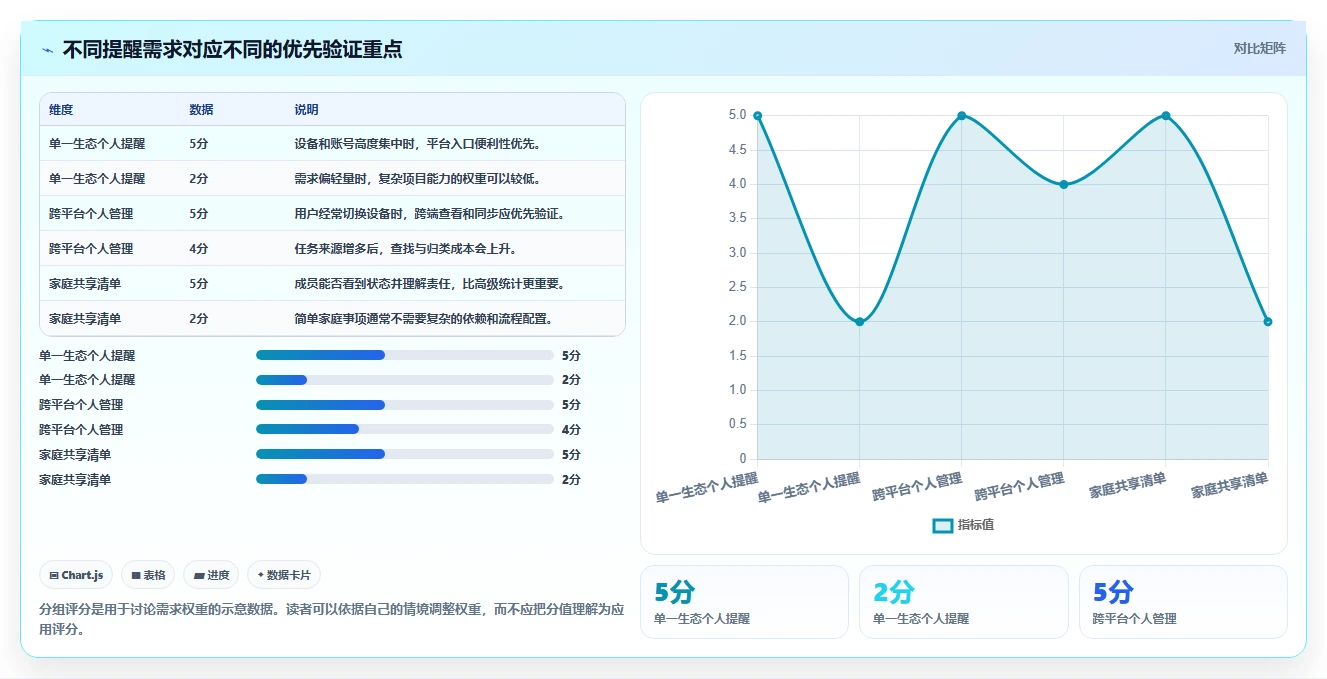Click the 跨平台个人管理 progress bar showing 5分
Viewport: 1327px width, 679px height.
pos(405,405)
